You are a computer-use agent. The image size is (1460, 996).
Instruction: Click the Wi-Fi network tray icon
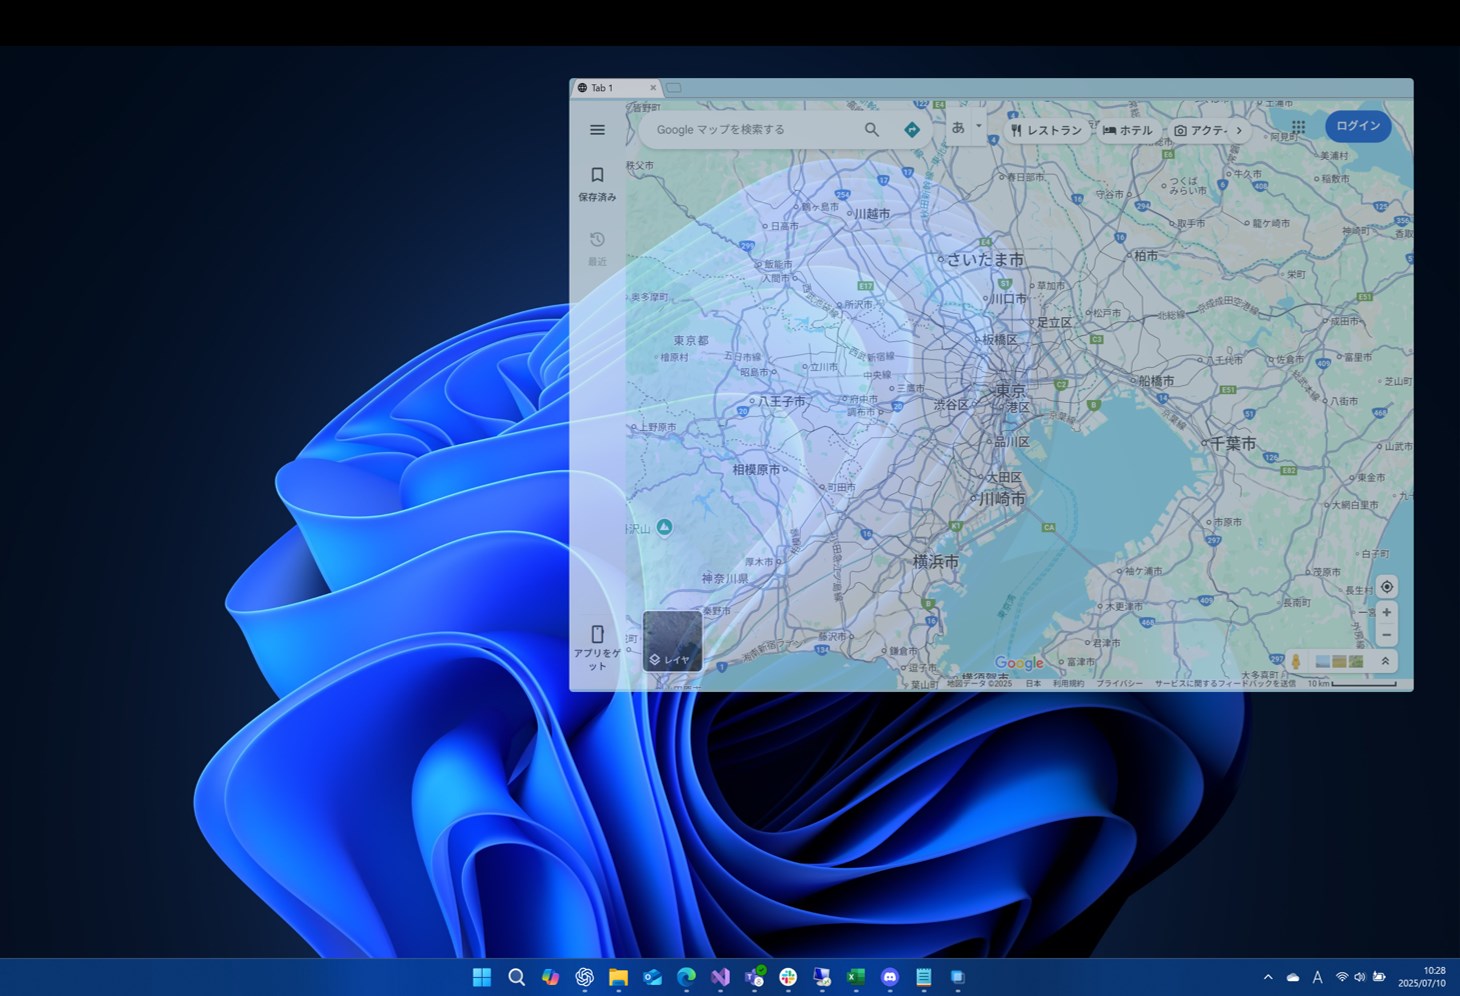[1342, 977]
